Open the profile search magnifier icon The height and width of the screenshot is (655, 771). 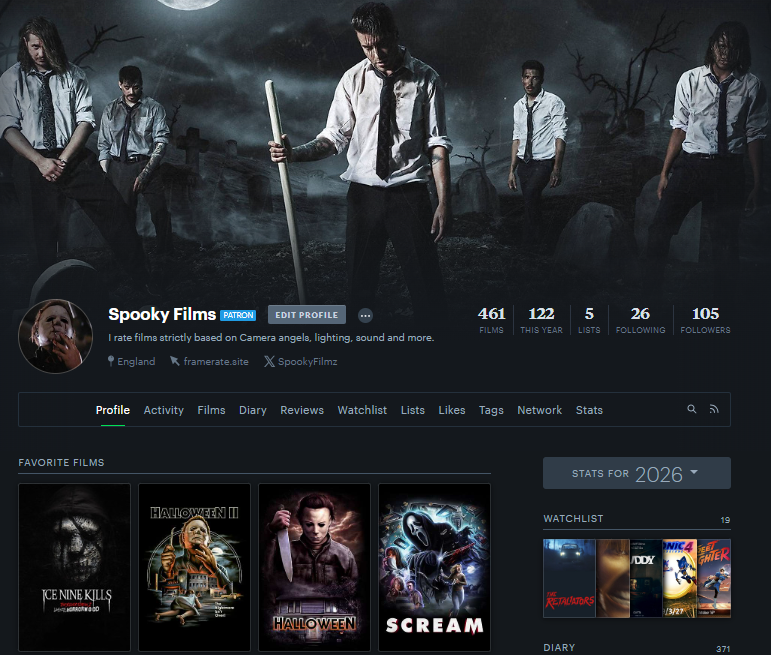click(691, 409)
